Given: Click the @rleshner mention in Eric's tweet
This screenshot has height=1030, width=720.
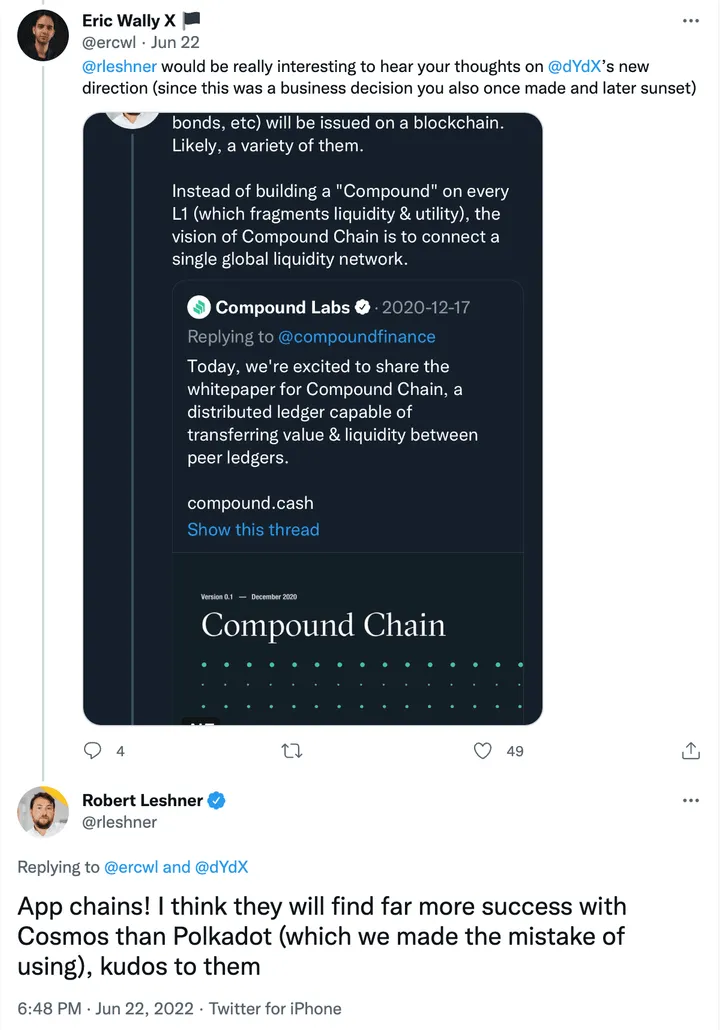Looking at the screenshot, I should coord(119,67).
